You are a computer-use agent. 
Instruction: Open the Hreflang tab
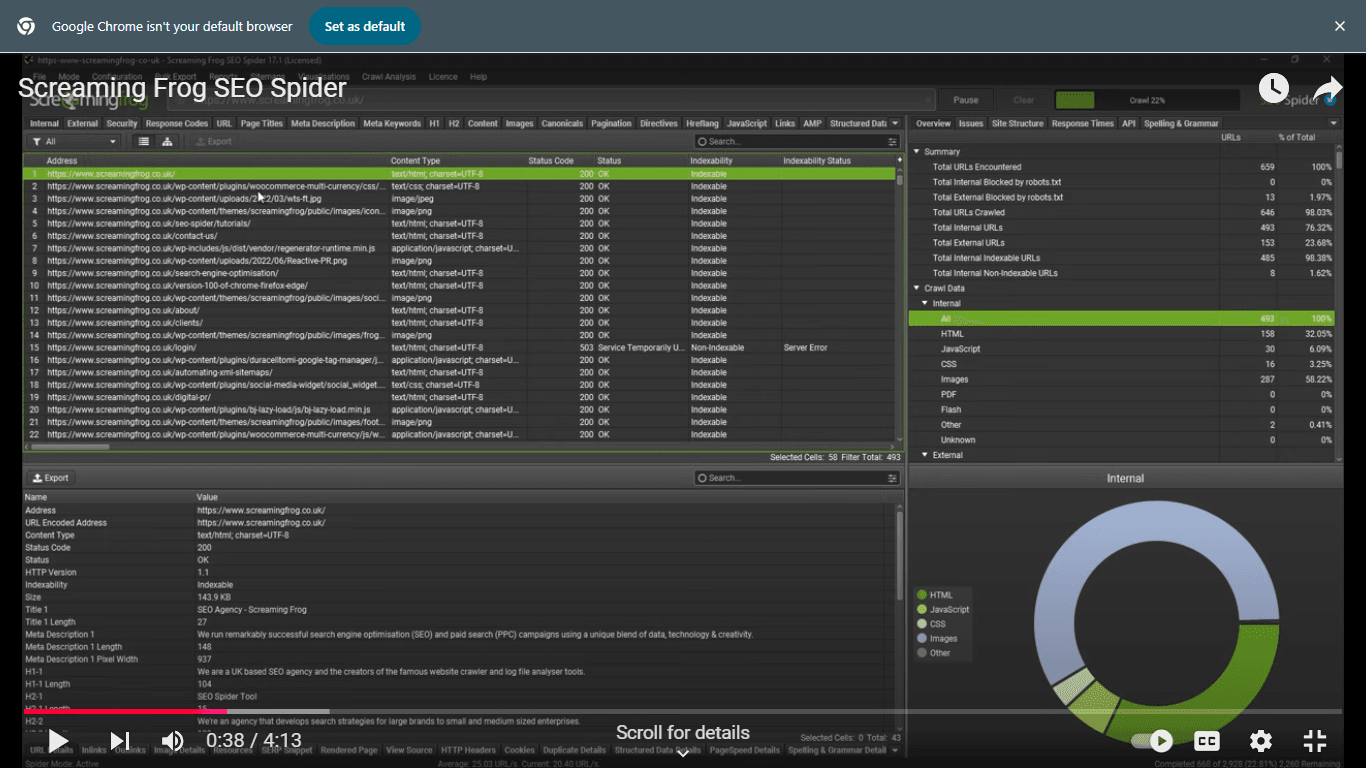pos(702,124)
